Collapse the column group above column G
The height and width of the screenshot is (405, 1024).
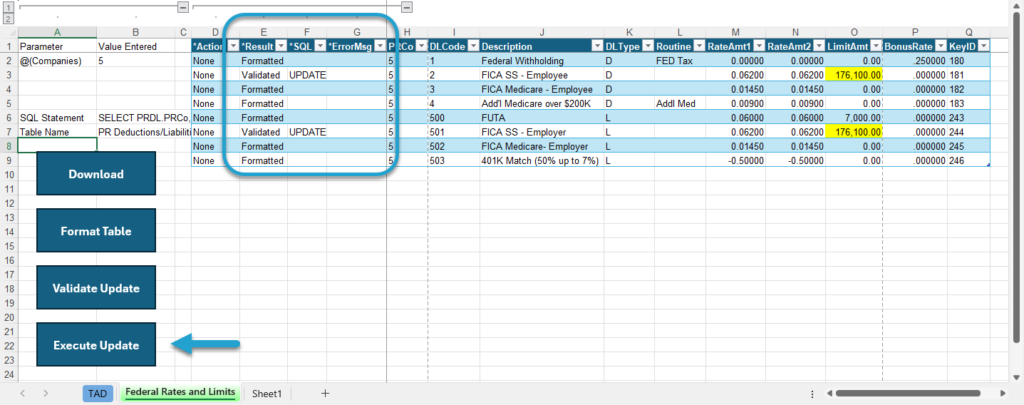click(x=407, y=7)
